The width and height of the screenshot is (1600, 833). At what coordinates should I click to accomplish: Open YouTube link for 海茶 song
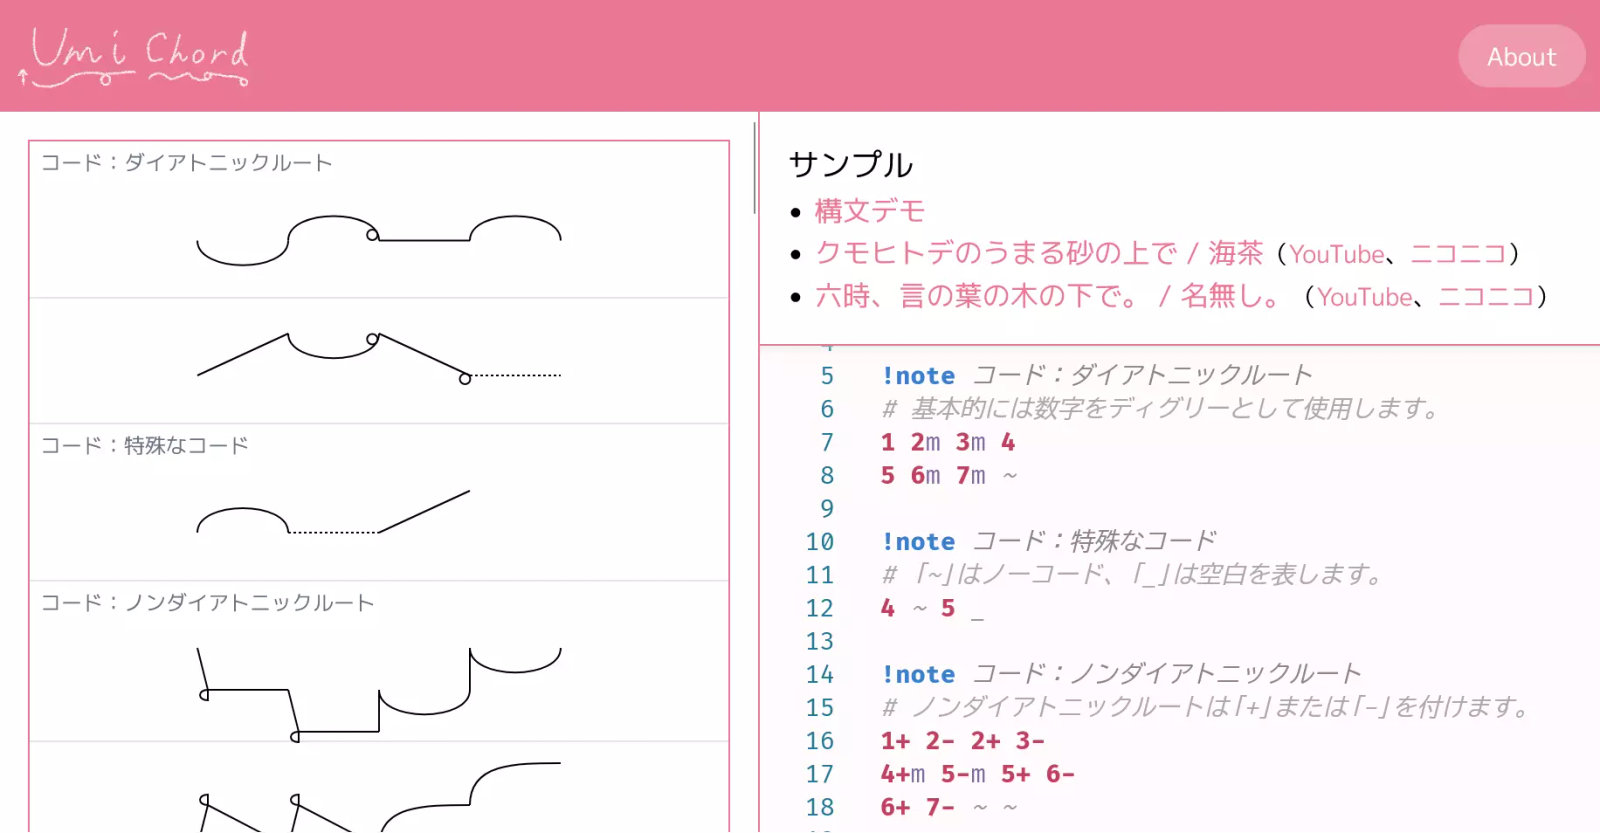click(x=1336, y=255)
